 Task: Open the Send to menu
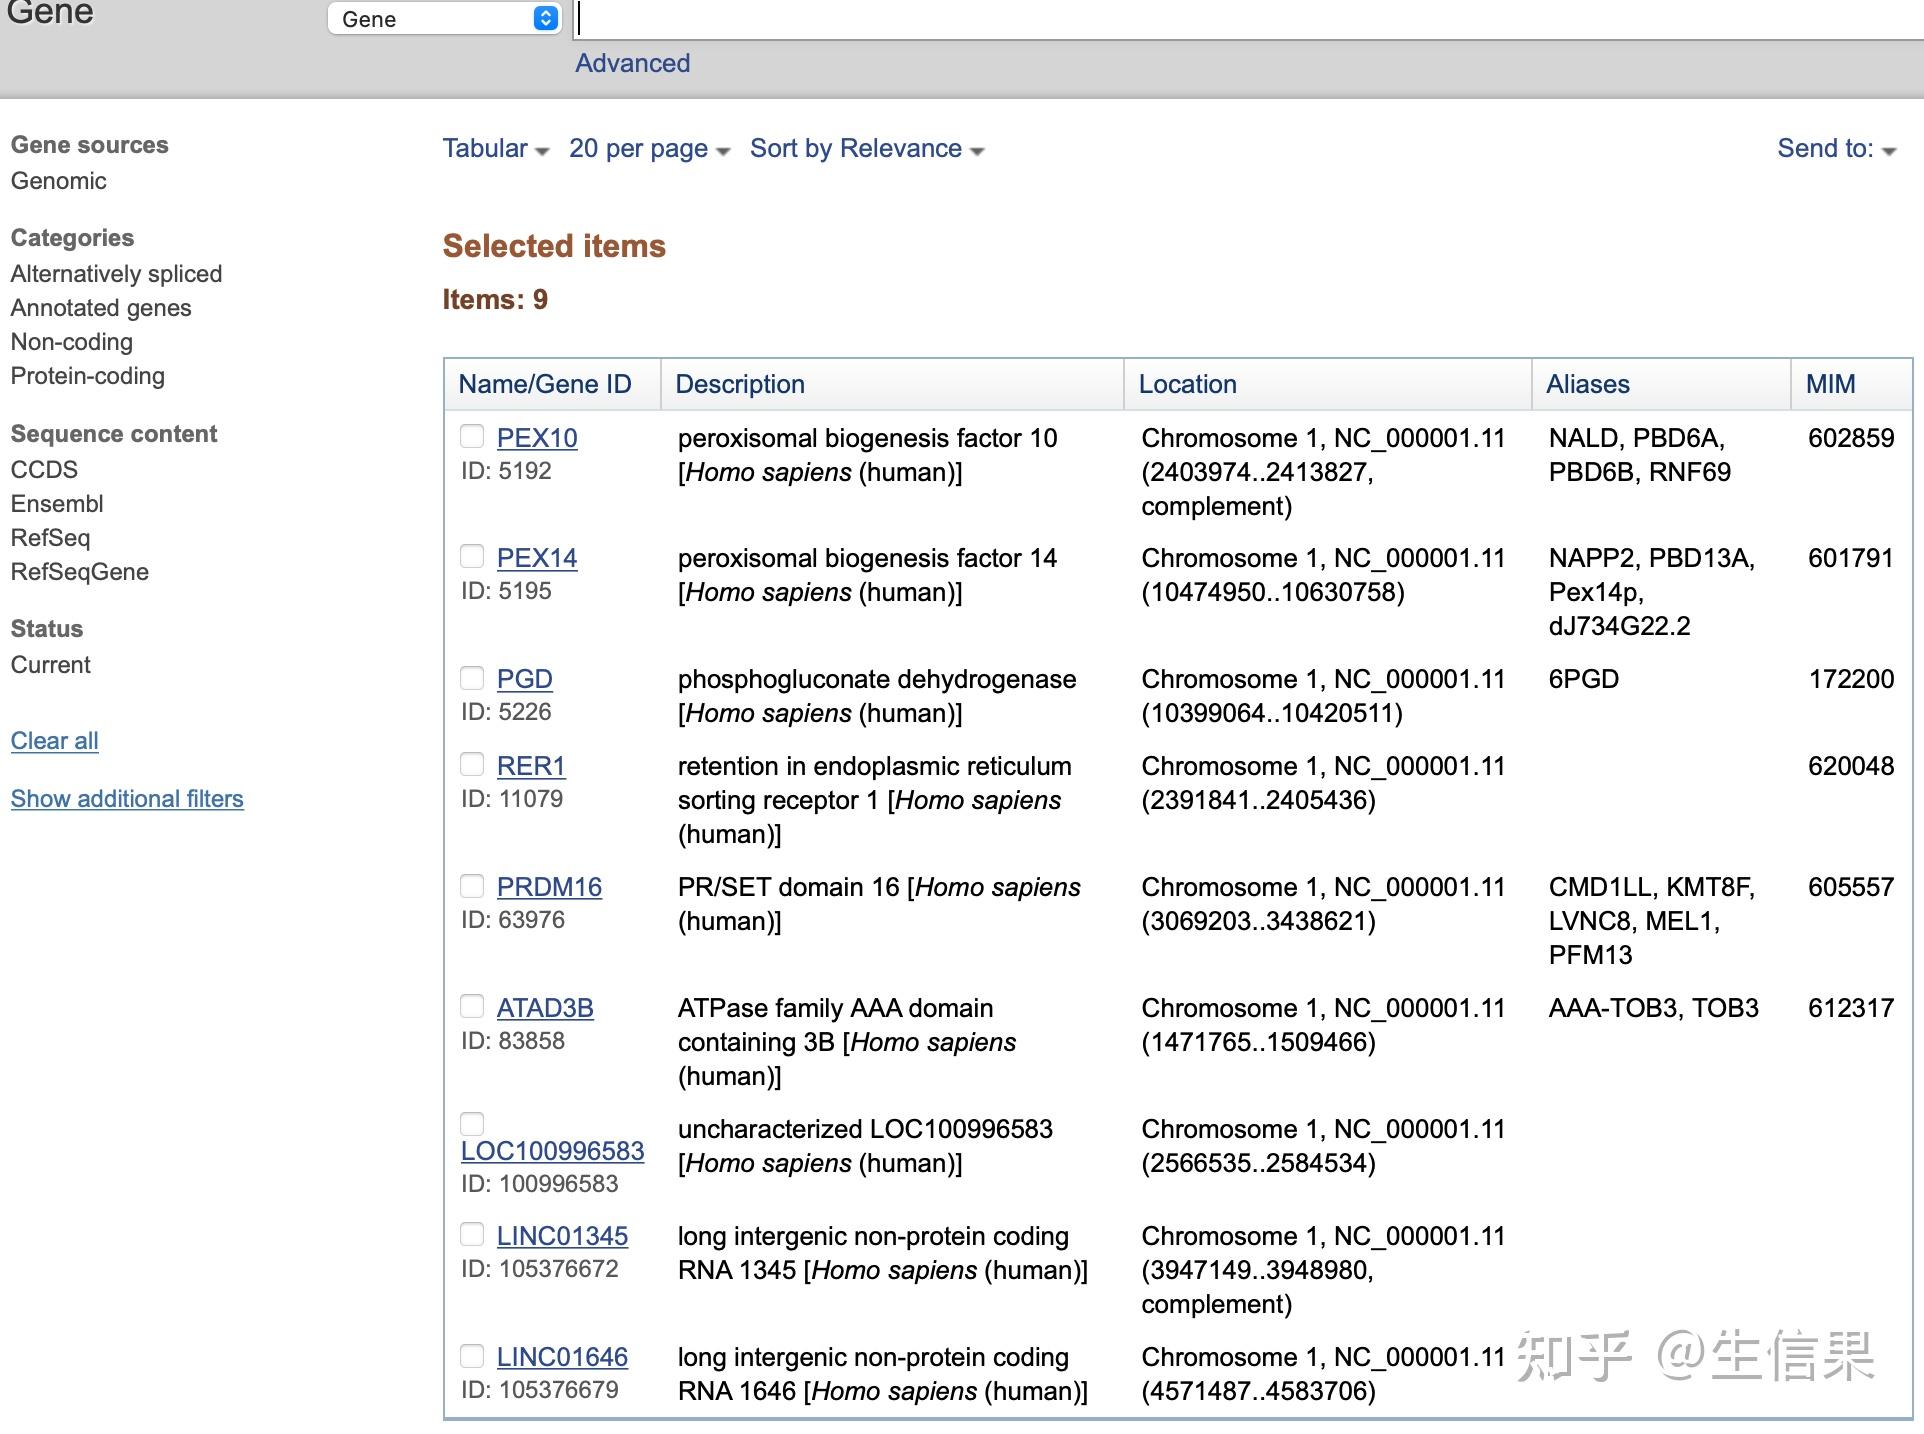click(x=1835, y=149)
